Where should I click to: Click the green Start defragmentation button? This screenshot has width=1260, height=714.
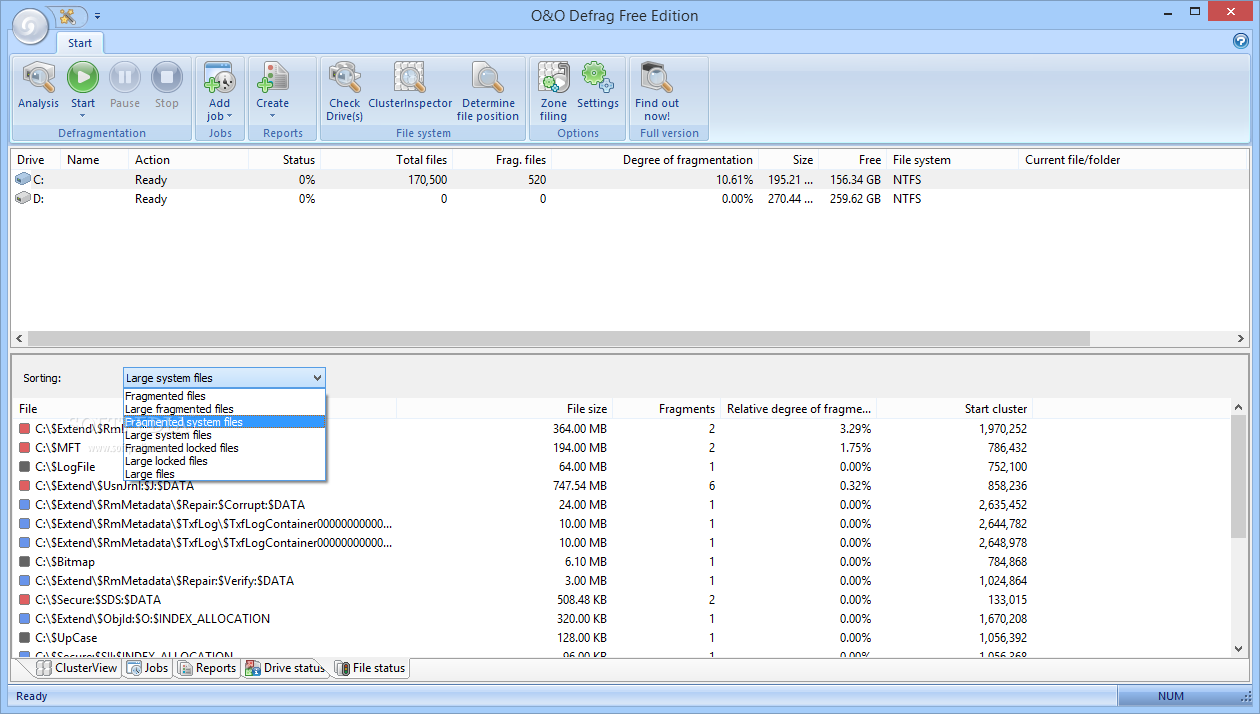[83, 78]
